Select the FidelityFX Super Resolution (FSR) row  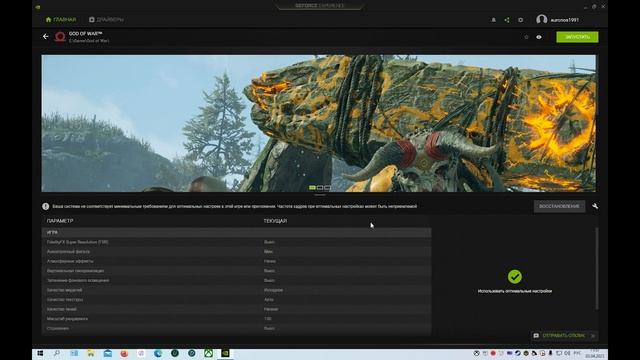tap(236, 242)
